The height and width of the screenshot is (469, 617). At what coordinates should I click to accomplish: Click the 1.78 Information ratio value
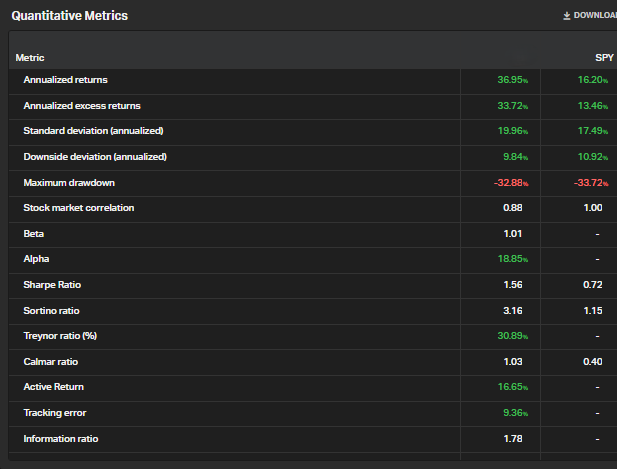pos(513,439)
